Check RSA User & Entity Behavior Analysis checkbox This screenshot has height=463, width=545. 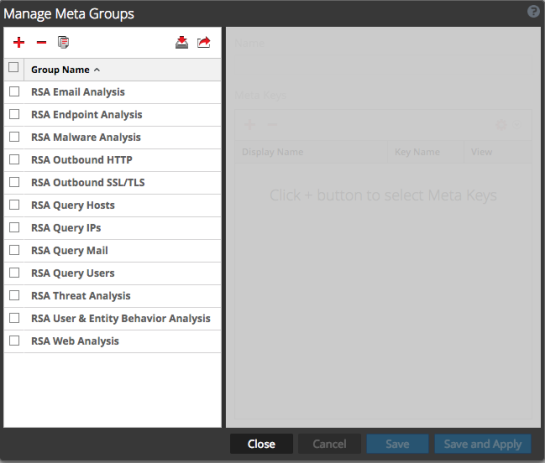[x=14, y=318]
